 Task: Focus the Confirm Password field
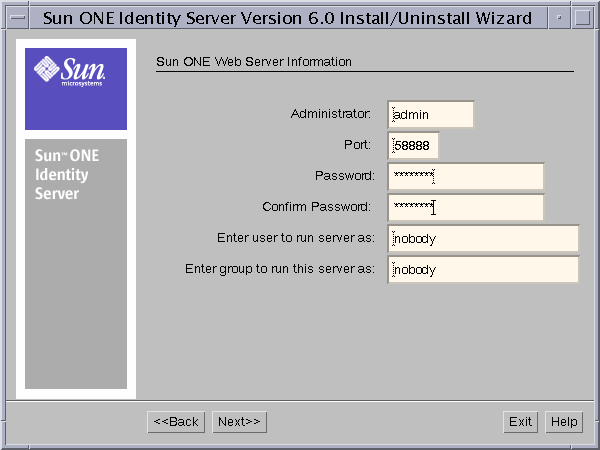coord(466,207)
